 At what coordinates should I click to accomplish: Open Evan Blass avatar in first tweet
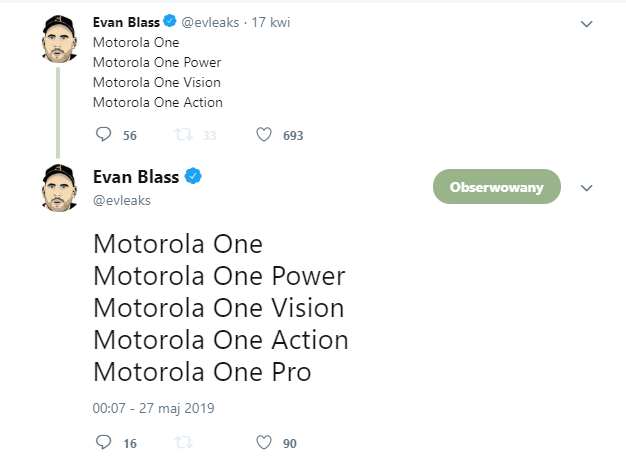click(x=59, y=39)
